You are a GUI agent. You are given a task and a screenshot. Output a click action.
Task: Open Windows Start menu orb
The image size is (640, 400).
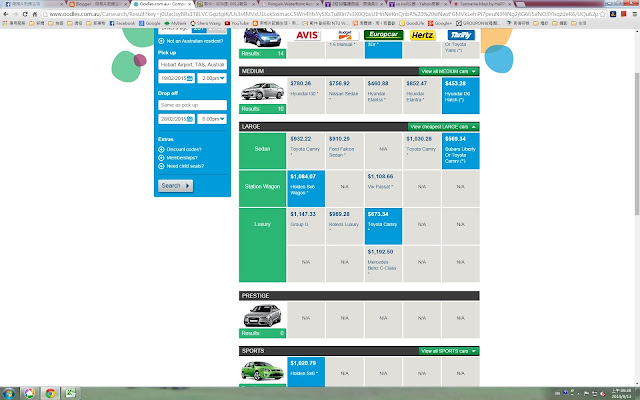tap(9, 393)
